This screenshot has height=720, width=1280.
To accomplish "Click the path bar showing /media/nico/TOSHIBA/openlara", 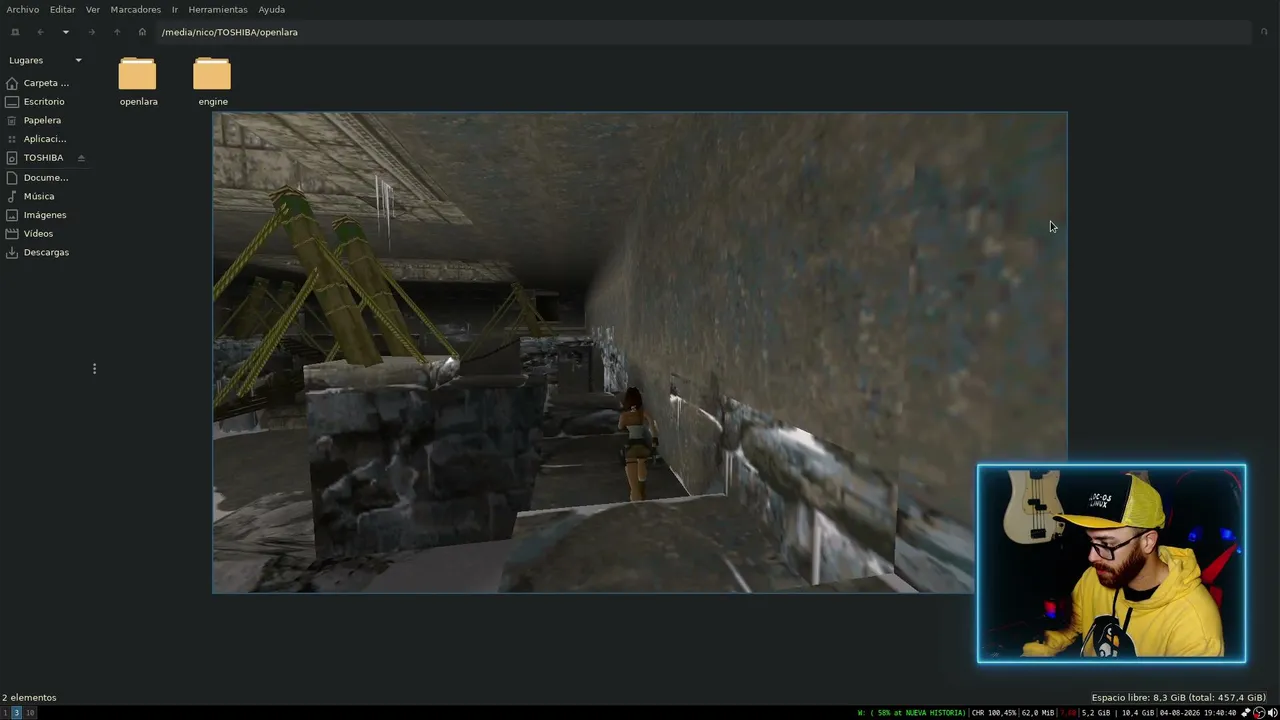I will [703, 32].
